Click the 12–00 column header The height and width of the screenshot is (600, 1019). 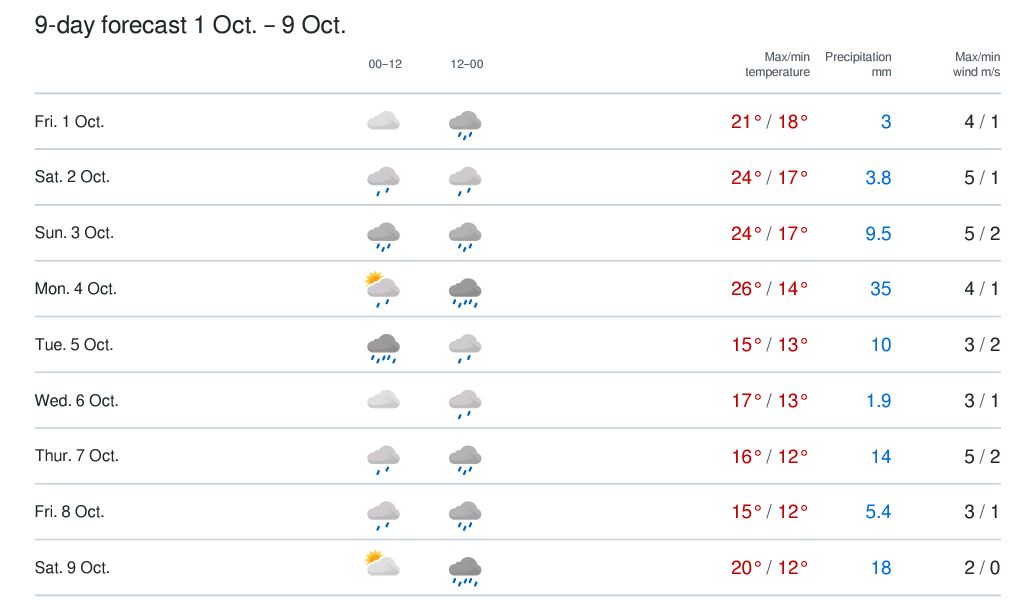tap(467, 64)
